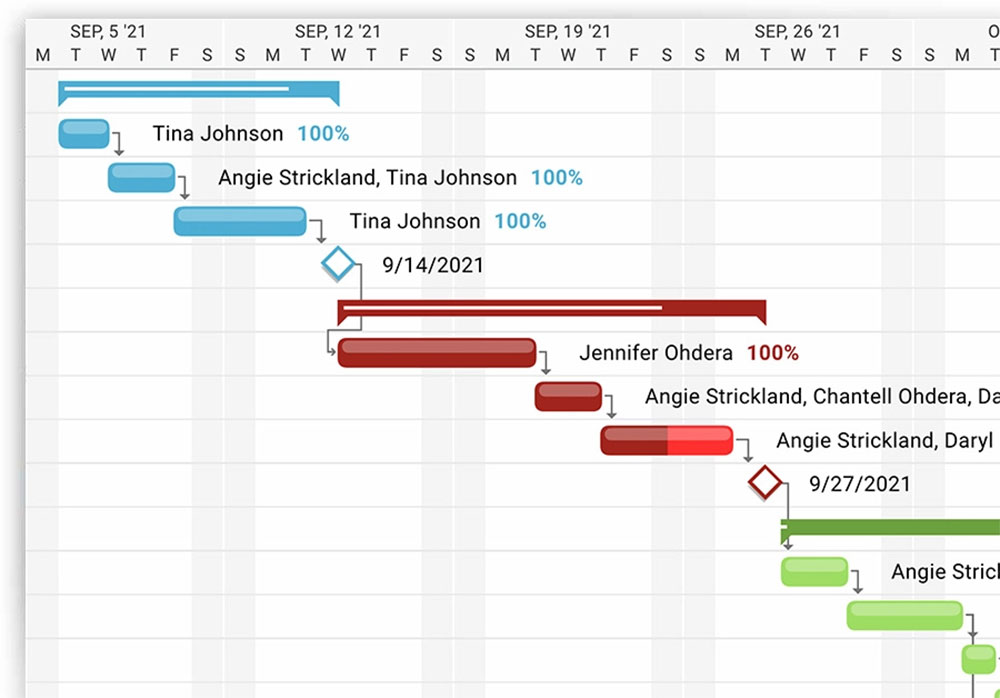Screen dimensions: 1000x698
Task: Click the SEP, 26 '21 week header
Action: pyautogui.click(x=797, y=31)
